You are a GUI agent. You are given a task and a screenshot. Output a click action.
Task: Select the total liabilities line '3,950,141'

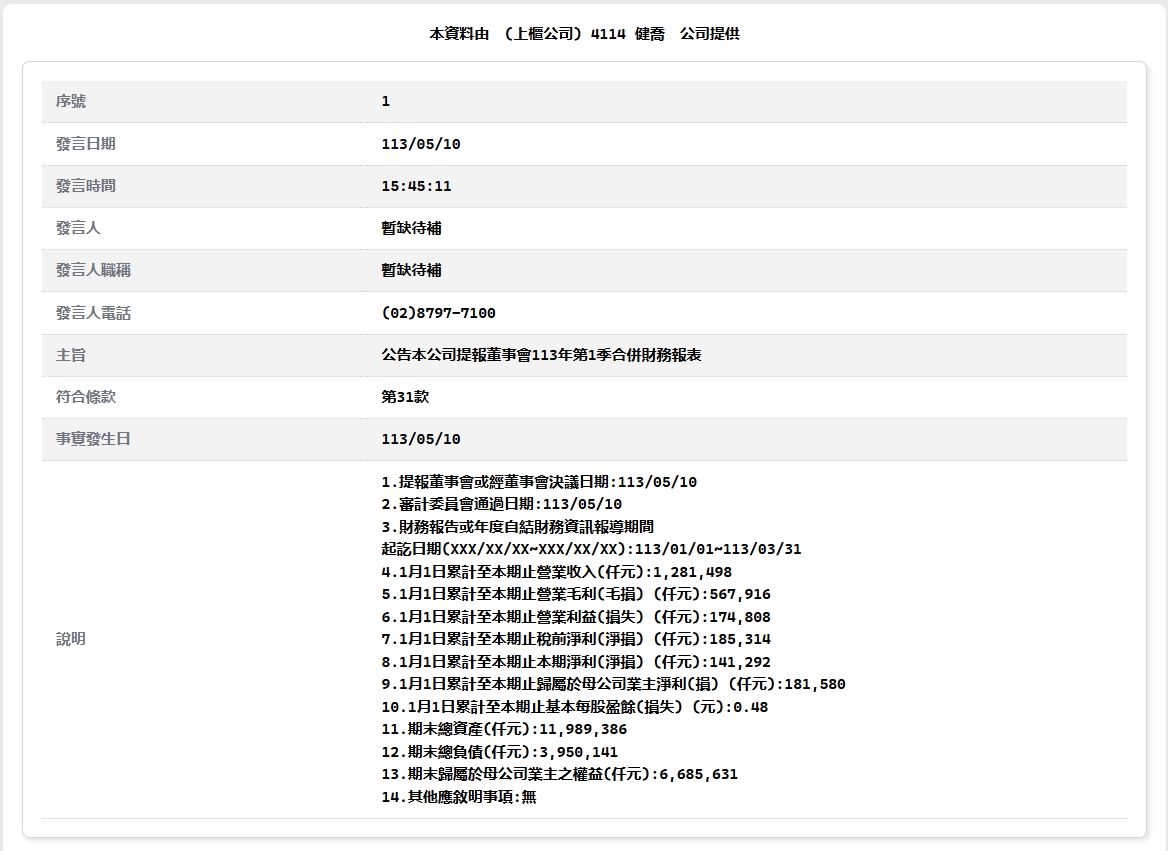tap(500, 752)
